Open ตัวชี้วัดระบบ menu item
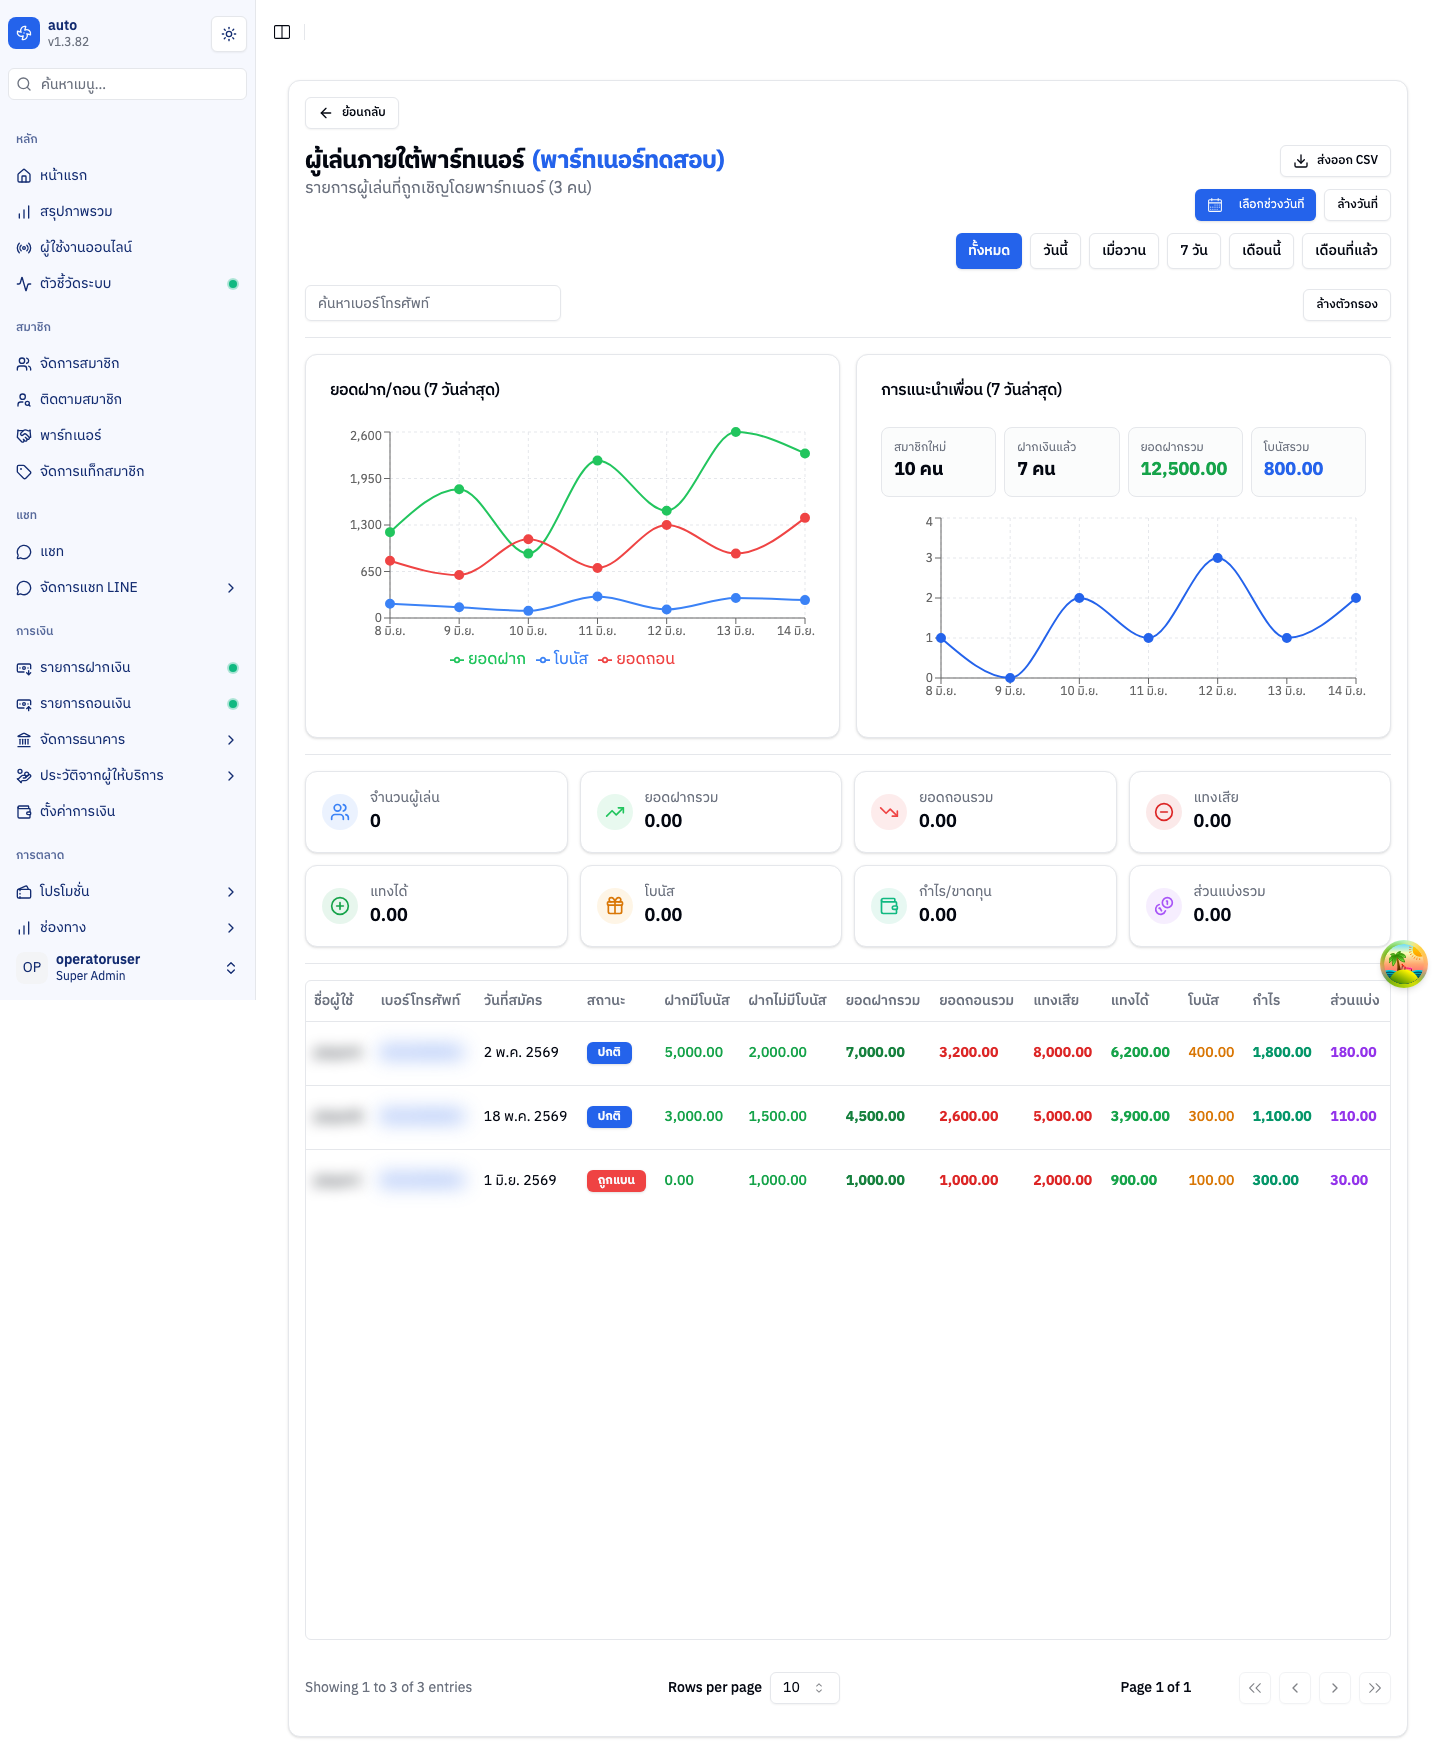The image size is (1440, 1753). pos(127,283)
